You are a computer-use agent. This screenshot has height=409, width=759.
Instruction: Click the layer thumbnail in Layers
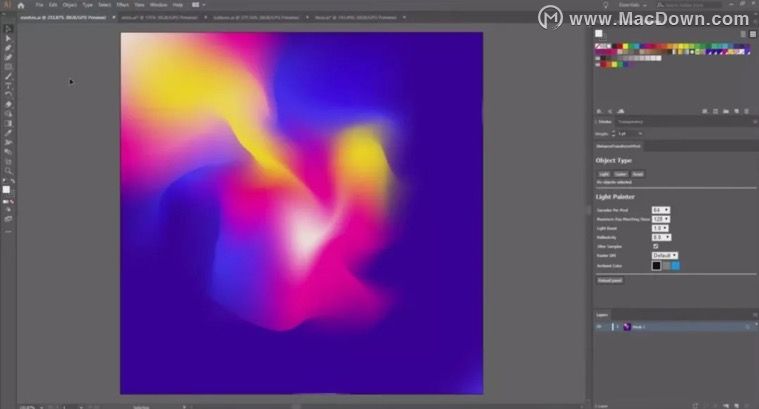click(627, 327)
